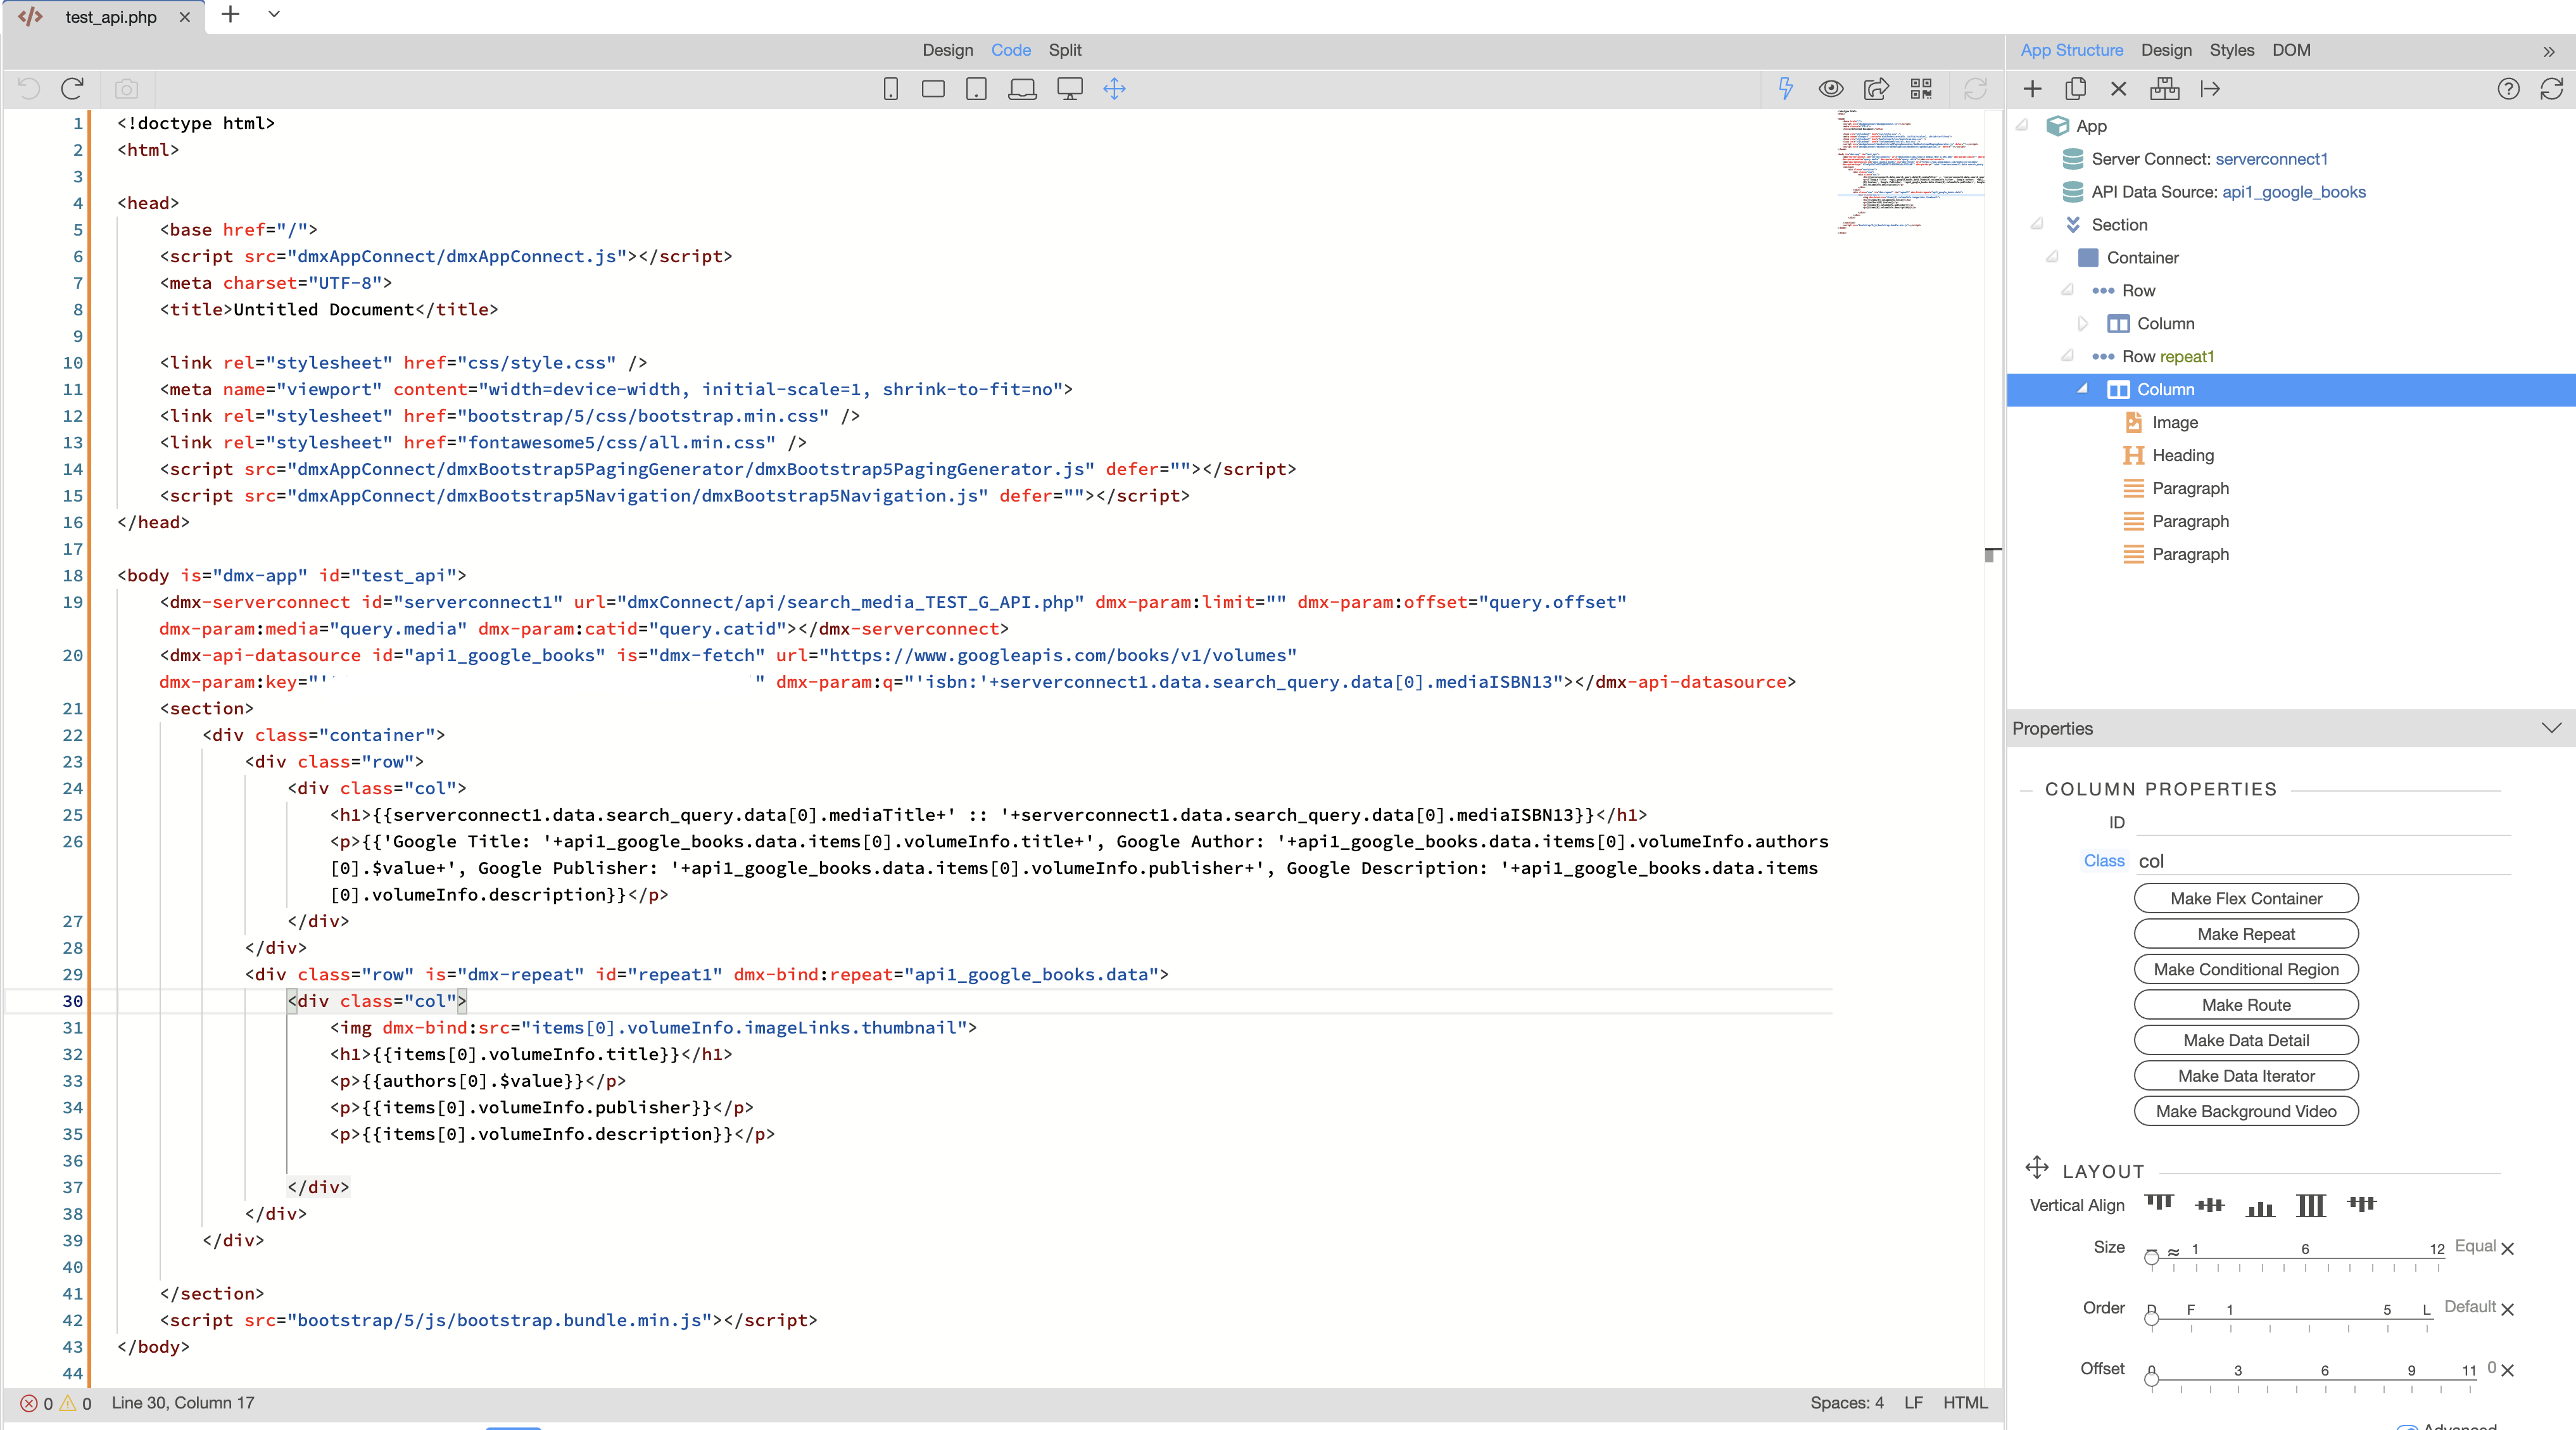
Task: Switch to Split view
Action: [x=1065, y=50]
